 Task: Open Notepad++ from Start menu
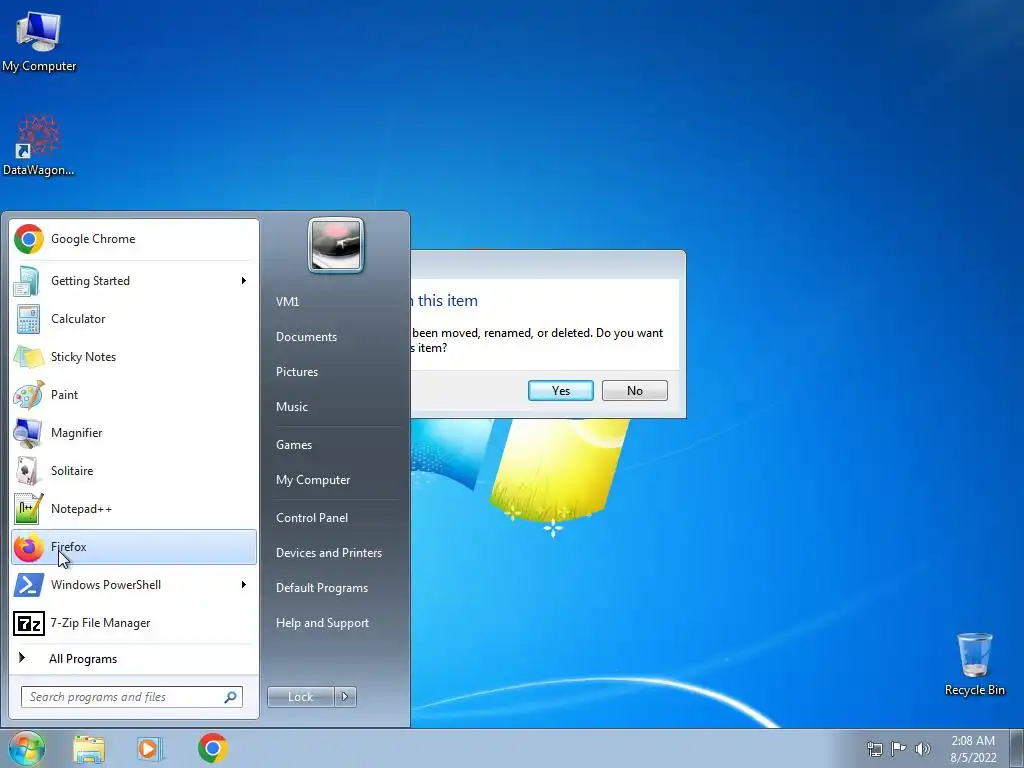(x=134, y=509)
